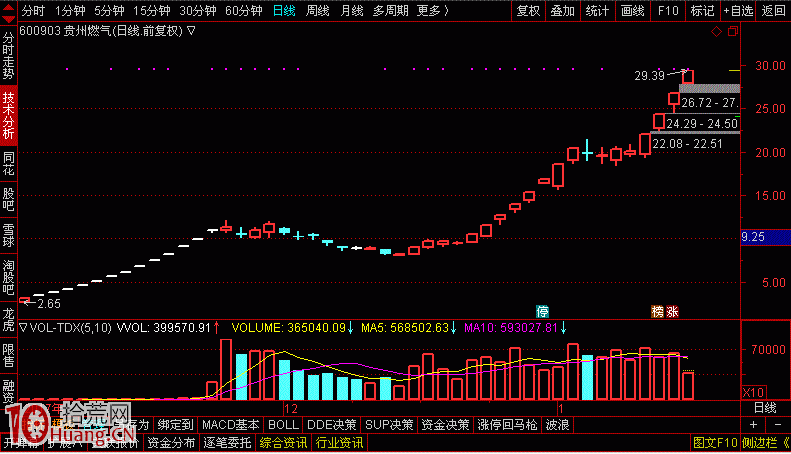The width and height of the screenshot is (791, 454).
Task: Select the 资金决策 indicator tab
Action: click(445, 425)
